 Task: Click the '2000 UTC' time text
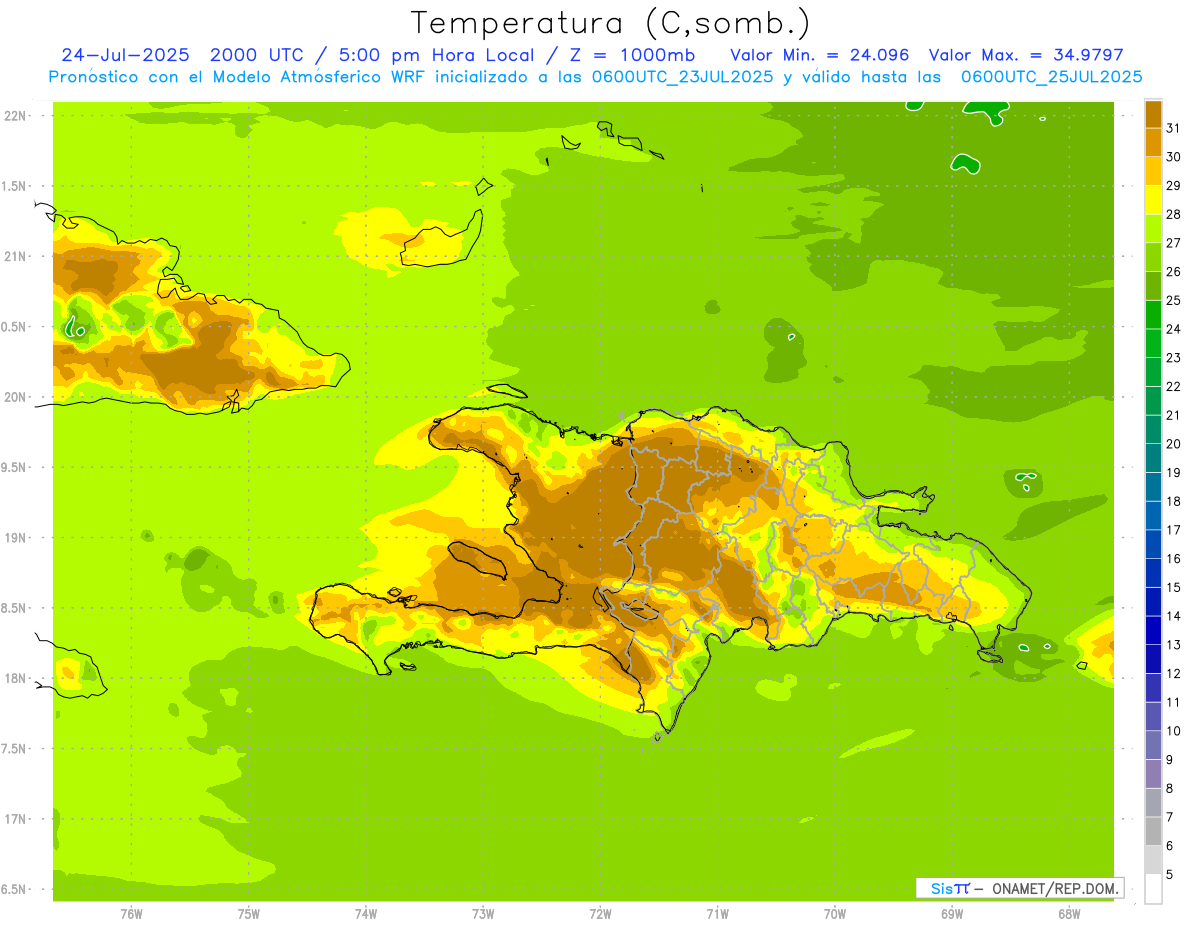pyautogui.click(x=256, y=55)
